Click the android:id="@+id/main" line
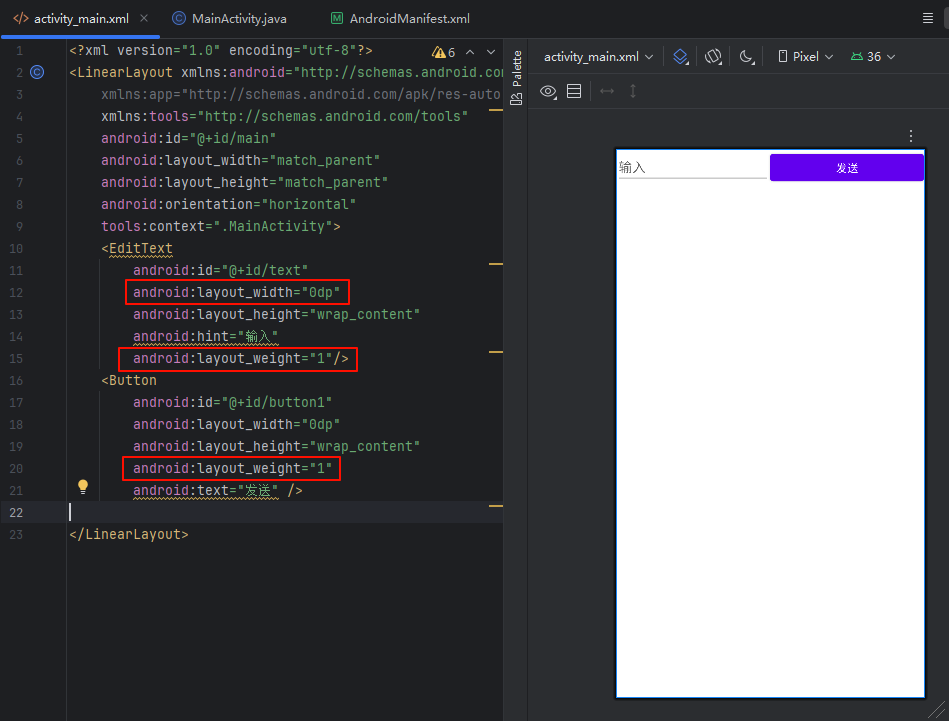This screenshot has height=721, width=949. [188, 139]
